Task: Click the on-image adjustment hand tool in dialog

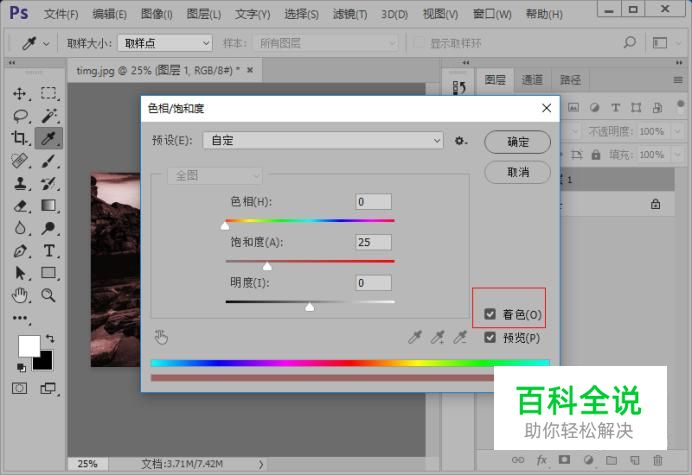Action: tap(161, 337)
